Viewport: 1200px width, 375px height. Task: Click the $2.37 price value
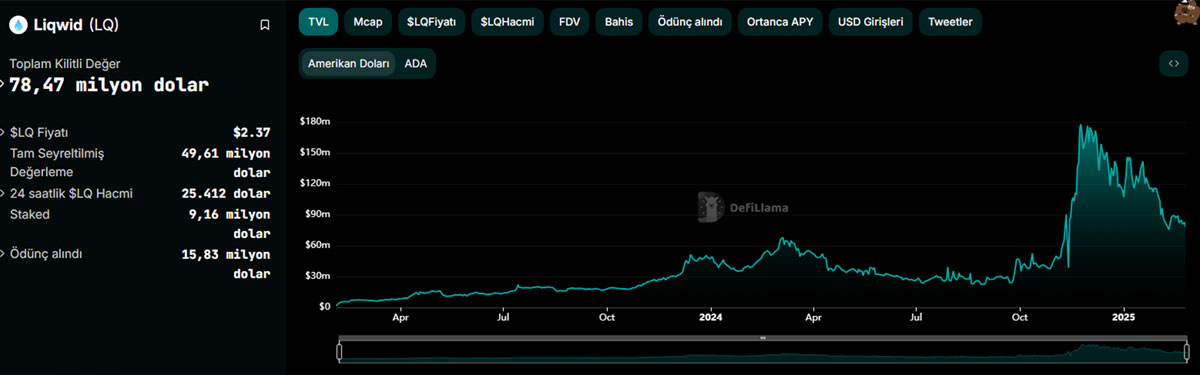pyautogui.click(x=252, y=132)
